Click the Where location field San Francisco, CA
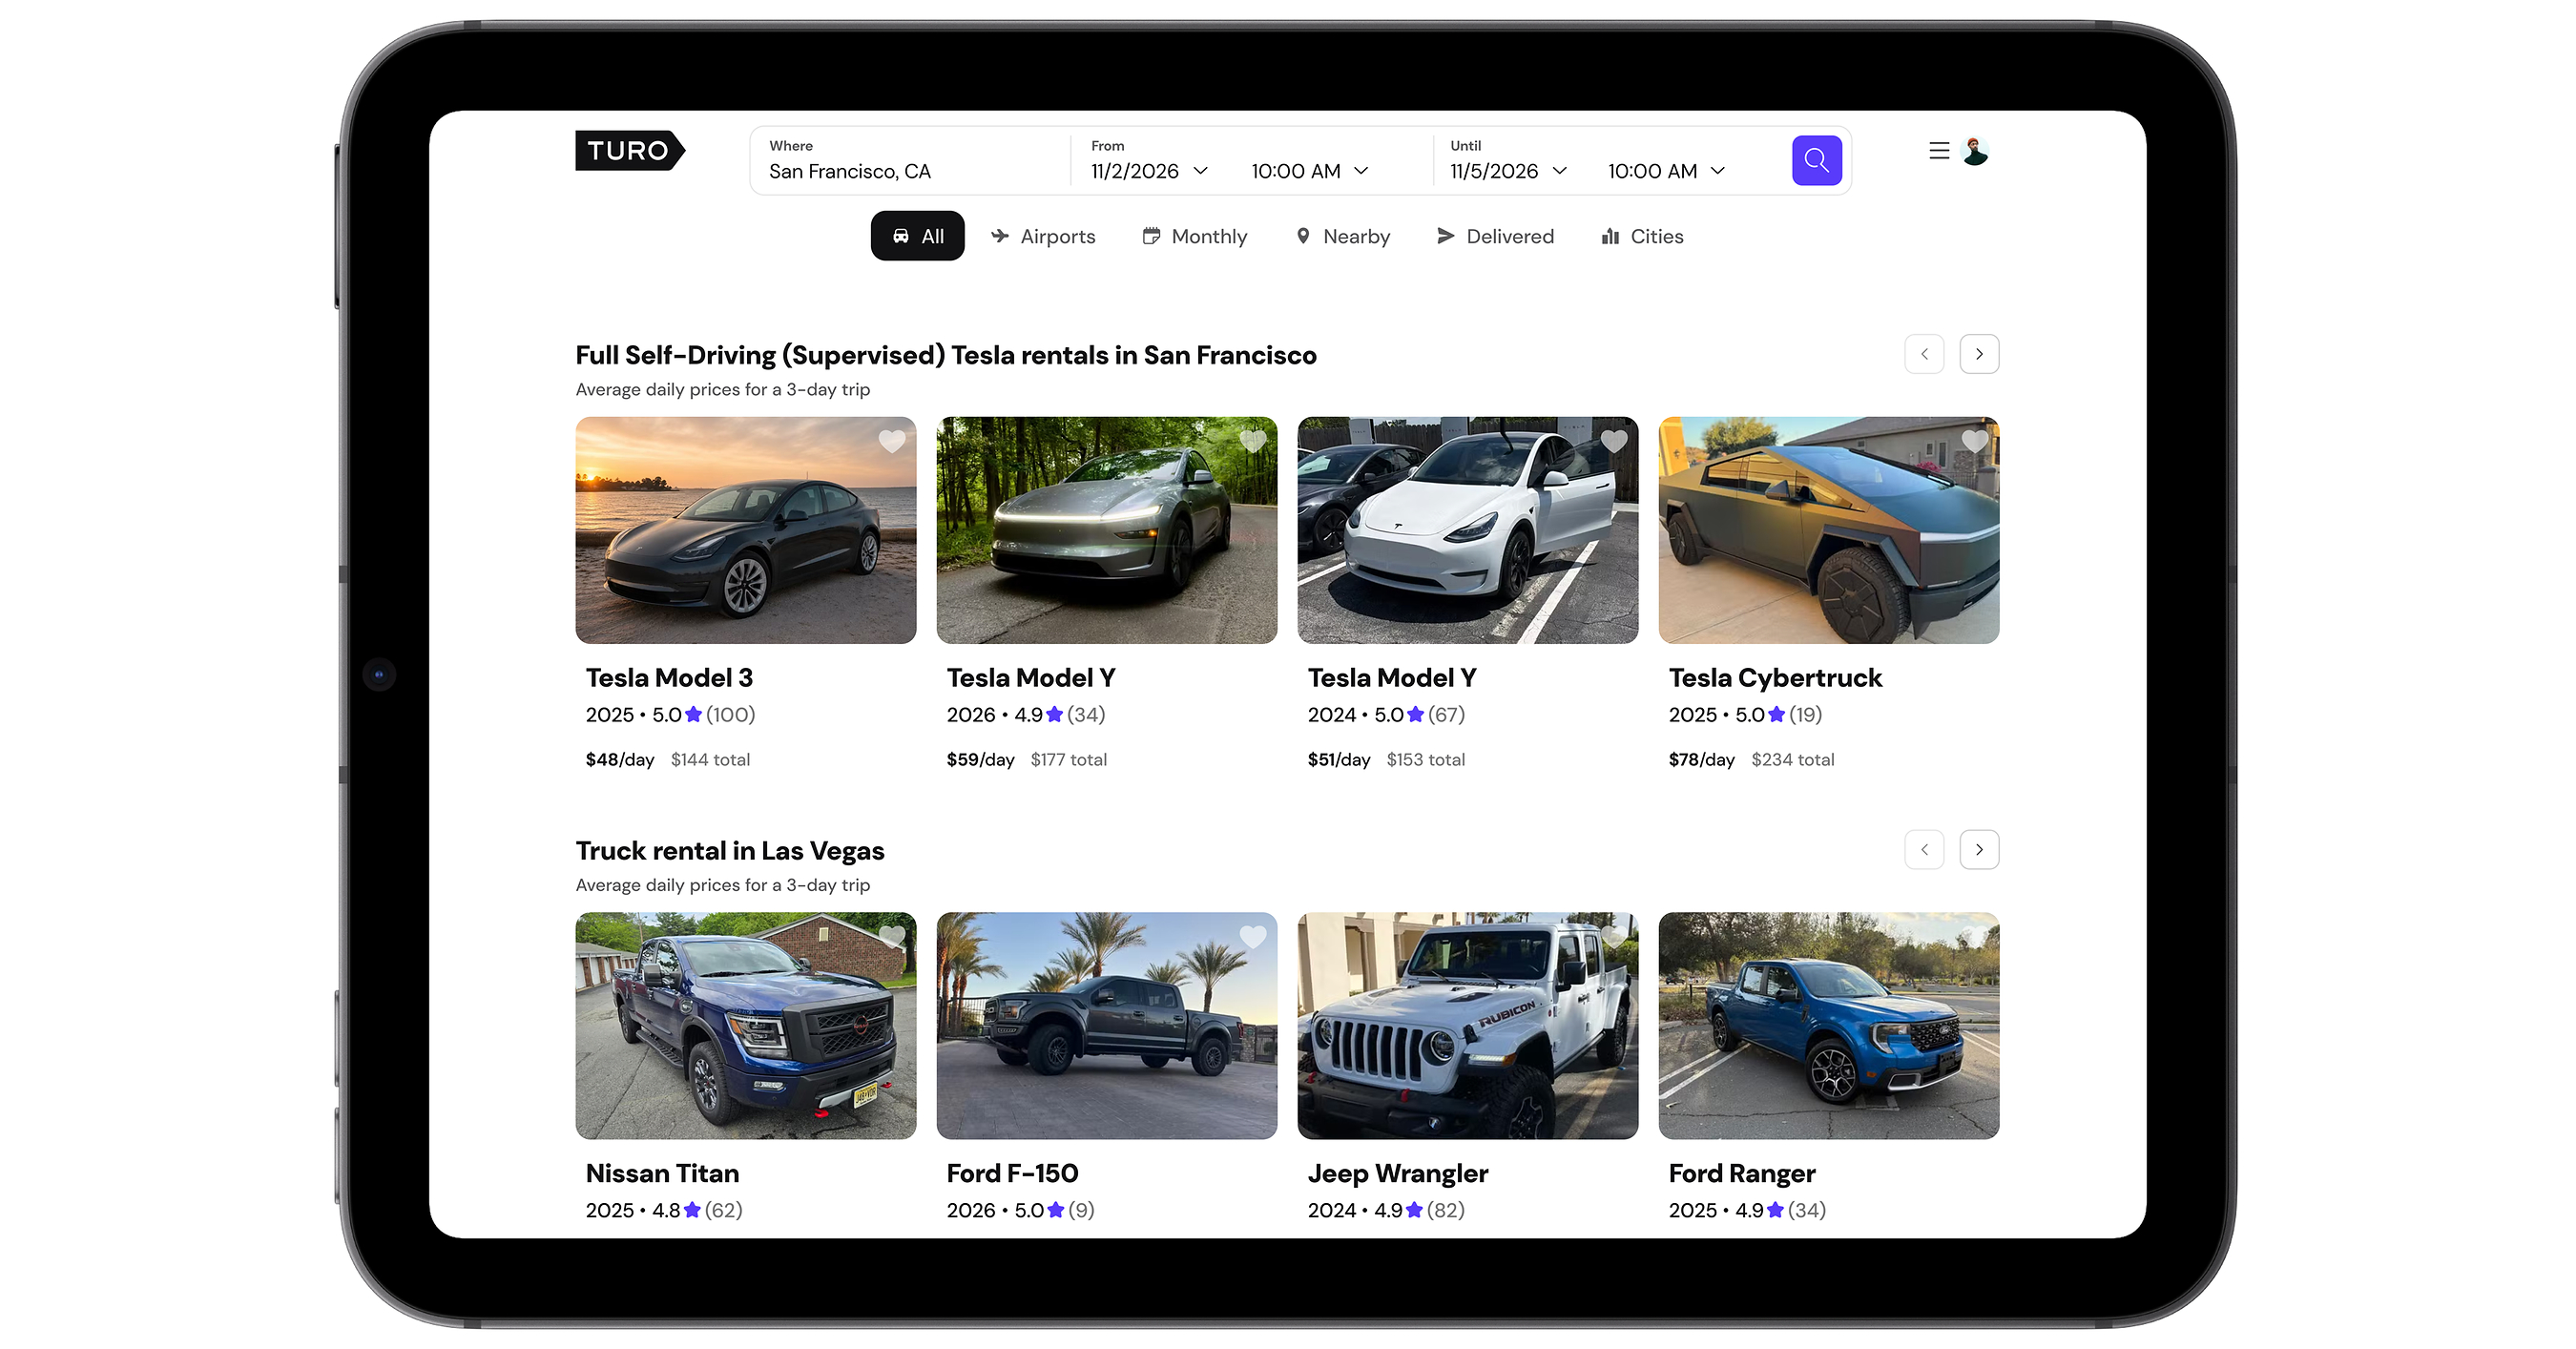This screenshot has width=2576, height=1349. pos(910,160)
